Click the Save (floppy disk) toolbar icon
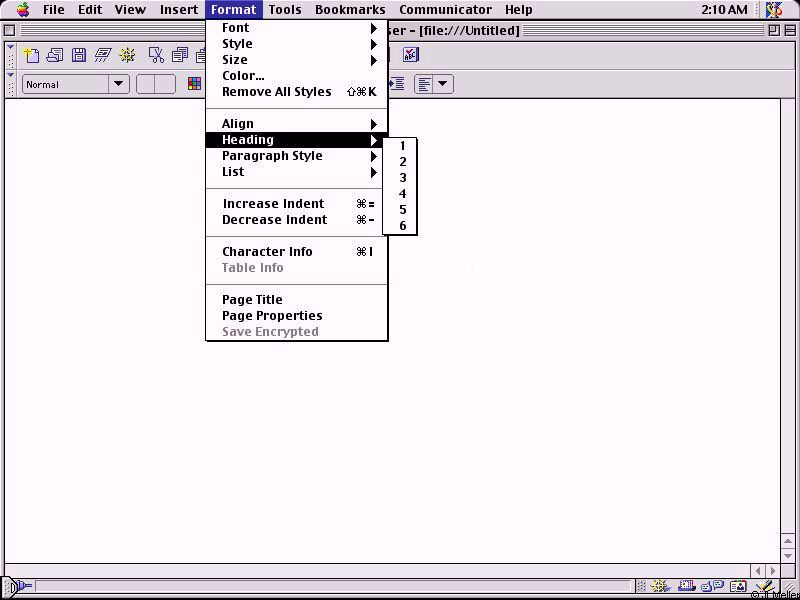This screenshot has height=600, width=800. (79, 55)
